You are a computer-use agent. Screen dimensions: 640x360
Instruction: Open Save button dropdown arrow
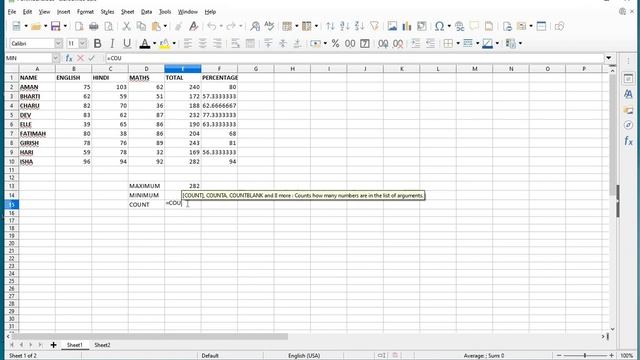tap(65, 27)
